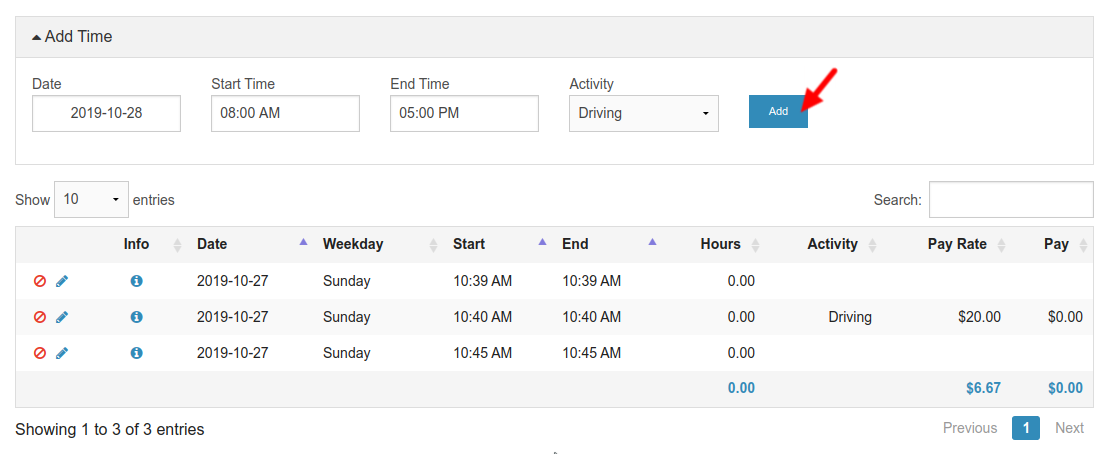Click delete icon for the 10:39 AM entry
Viewport: 1108px width, 454px height.
point(40,281)
